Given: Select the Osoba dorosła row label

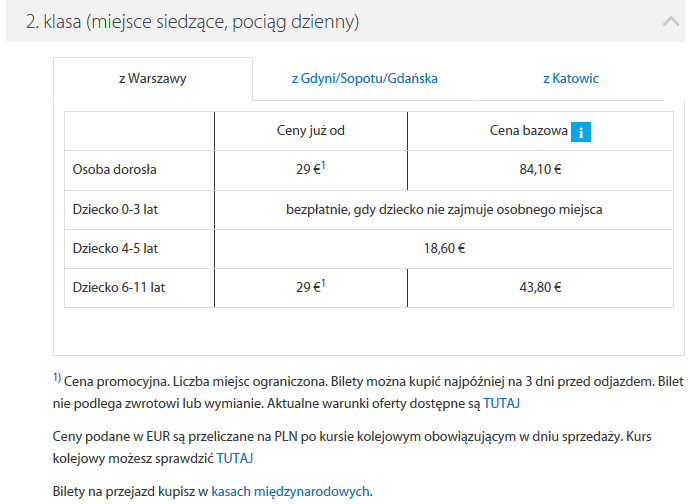Looking at the screenshot, I should (x=114, y=169).
